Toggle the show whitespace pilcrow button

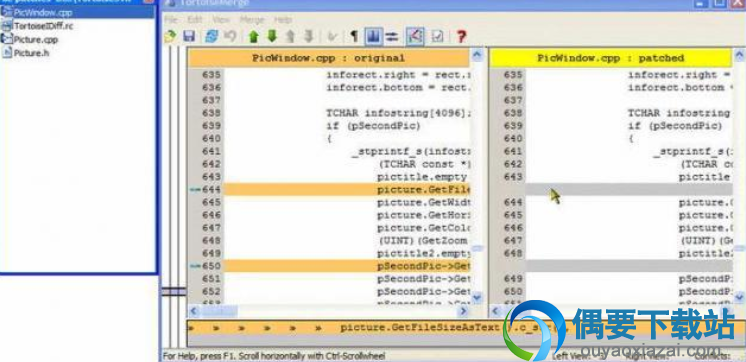pos(354,36)
